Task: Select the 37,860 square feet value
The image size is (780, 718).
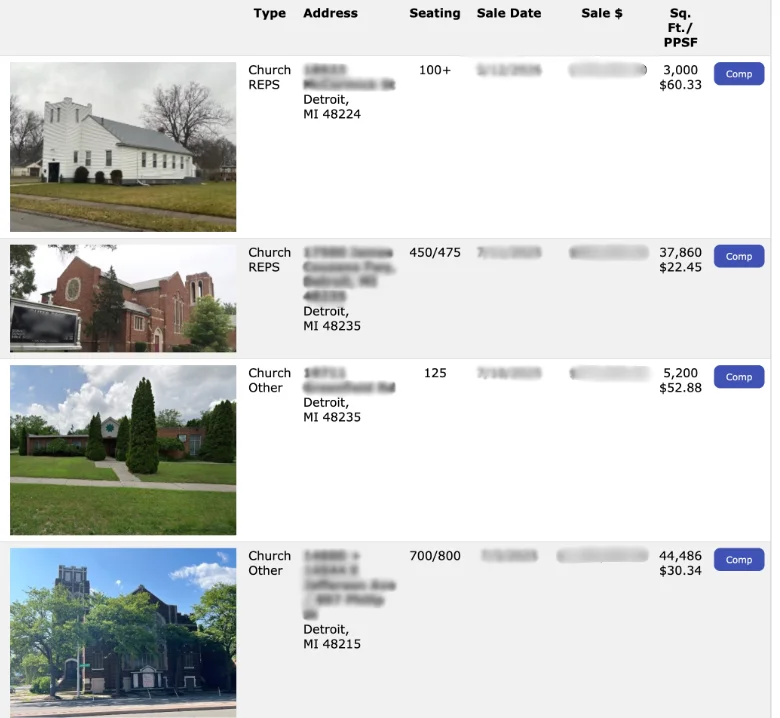Action: pos(681,253)
